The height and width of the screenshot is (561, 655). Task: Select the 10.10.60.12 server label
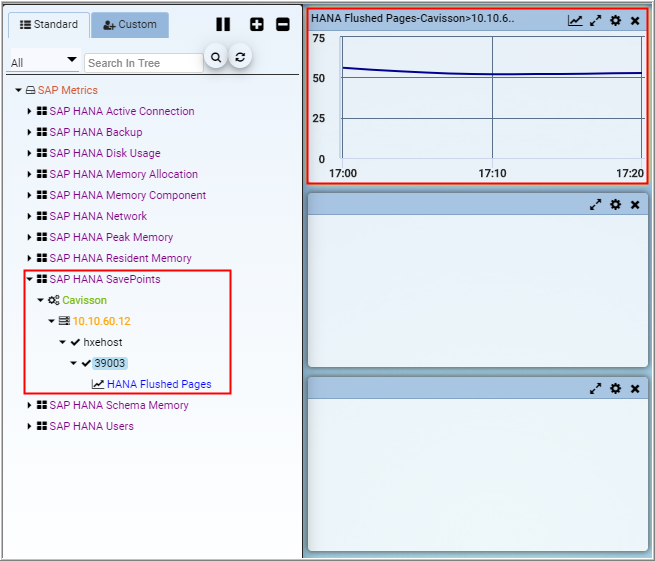click(x=102, y=321)
